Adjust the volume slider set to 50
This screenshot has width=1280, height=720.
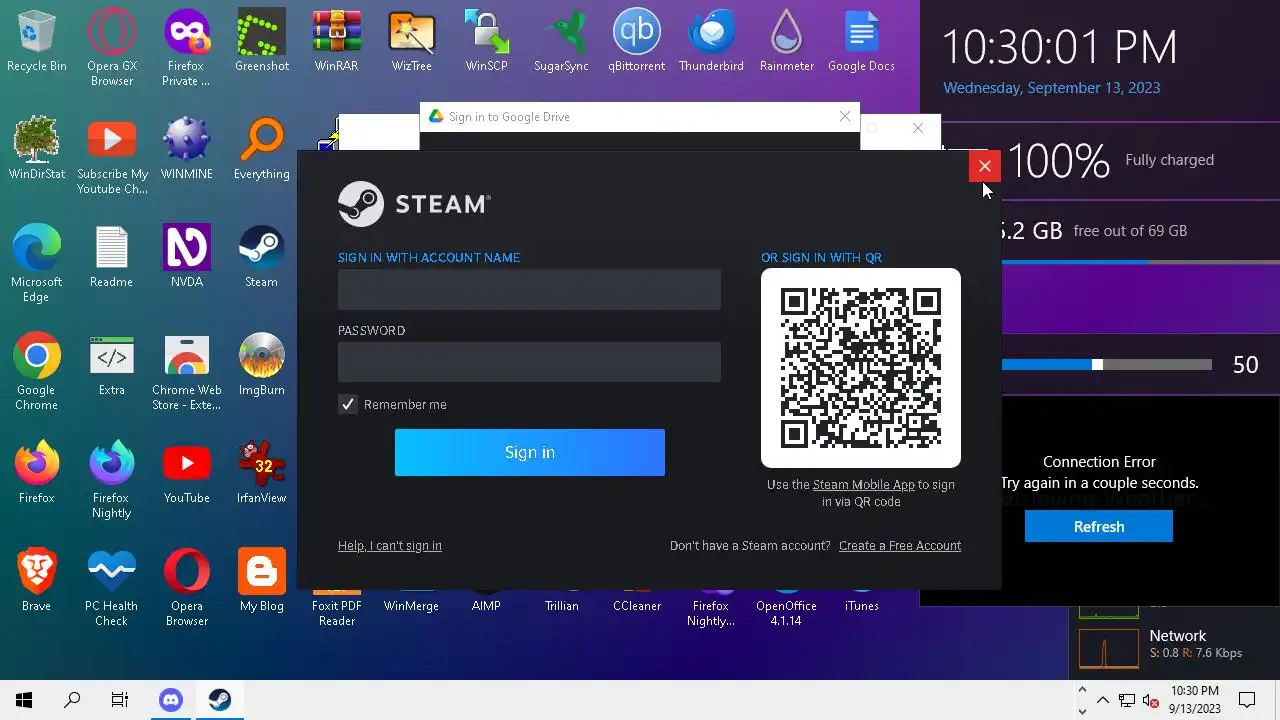point(1097,365)
